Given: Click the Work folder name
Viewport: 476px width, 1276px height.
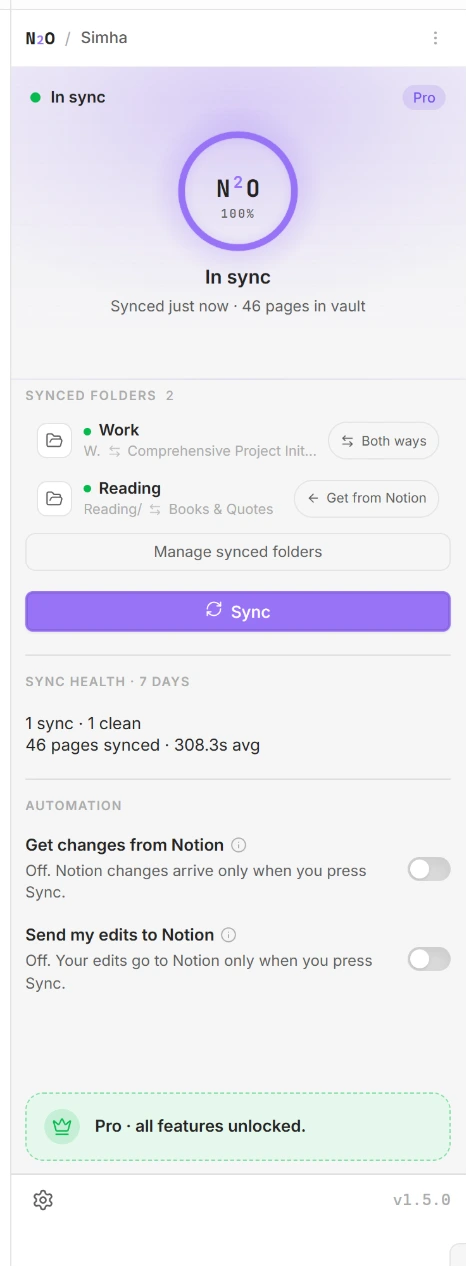Looking at the screenshot, I should pos(119,430).
